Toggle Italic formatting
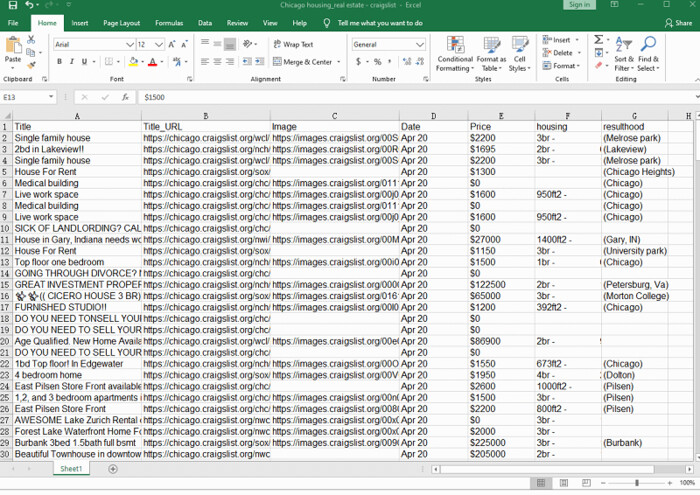 (71, 62)
